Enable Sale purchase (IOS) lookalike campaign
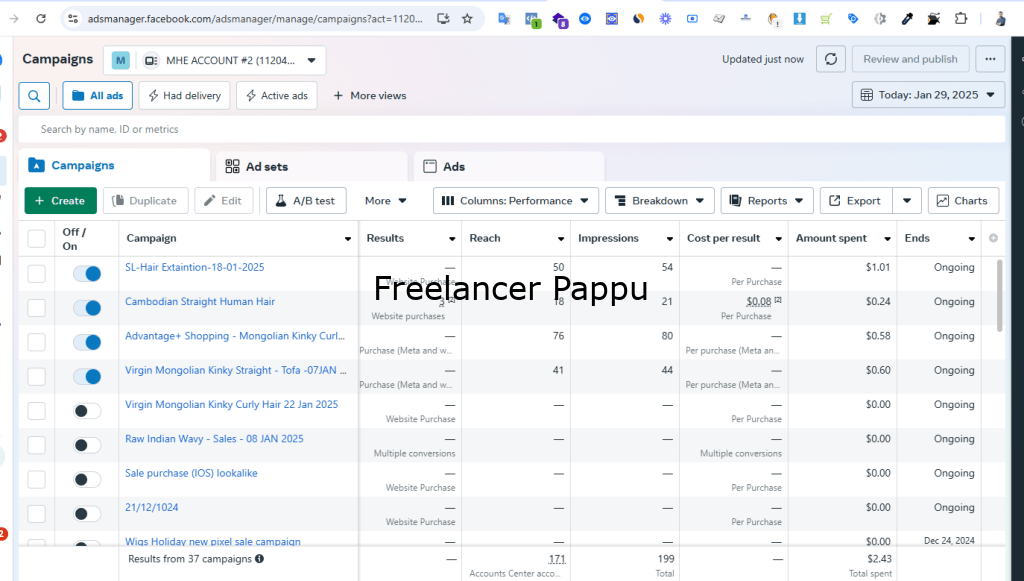The width and height of the screenshot is (1024, 581). click(87, 480)
